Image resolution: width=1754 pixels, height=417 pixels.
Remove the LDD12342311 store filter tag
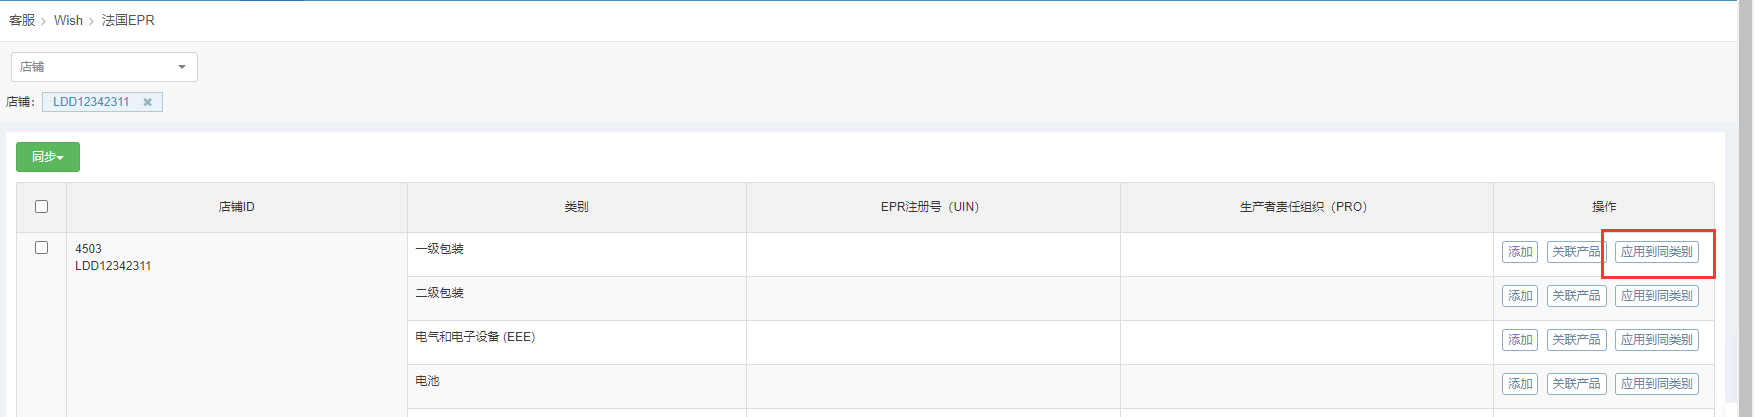point(147,102)
